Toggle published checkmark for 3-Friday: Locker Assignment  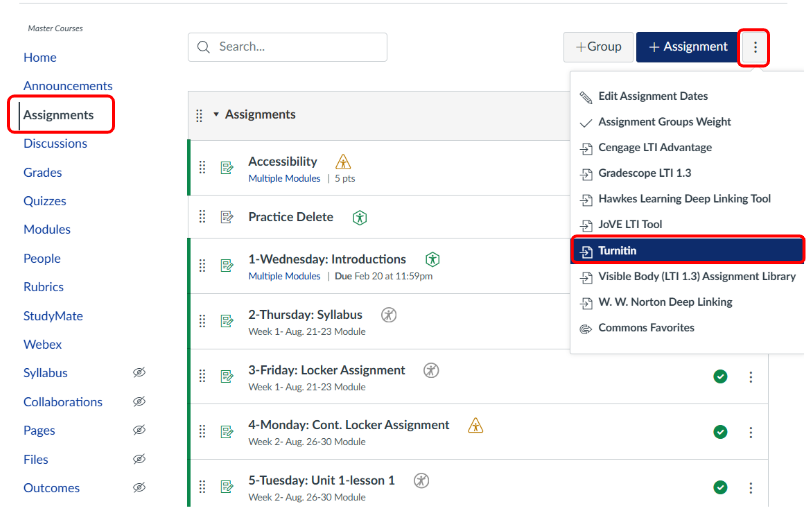click(720, 377)
